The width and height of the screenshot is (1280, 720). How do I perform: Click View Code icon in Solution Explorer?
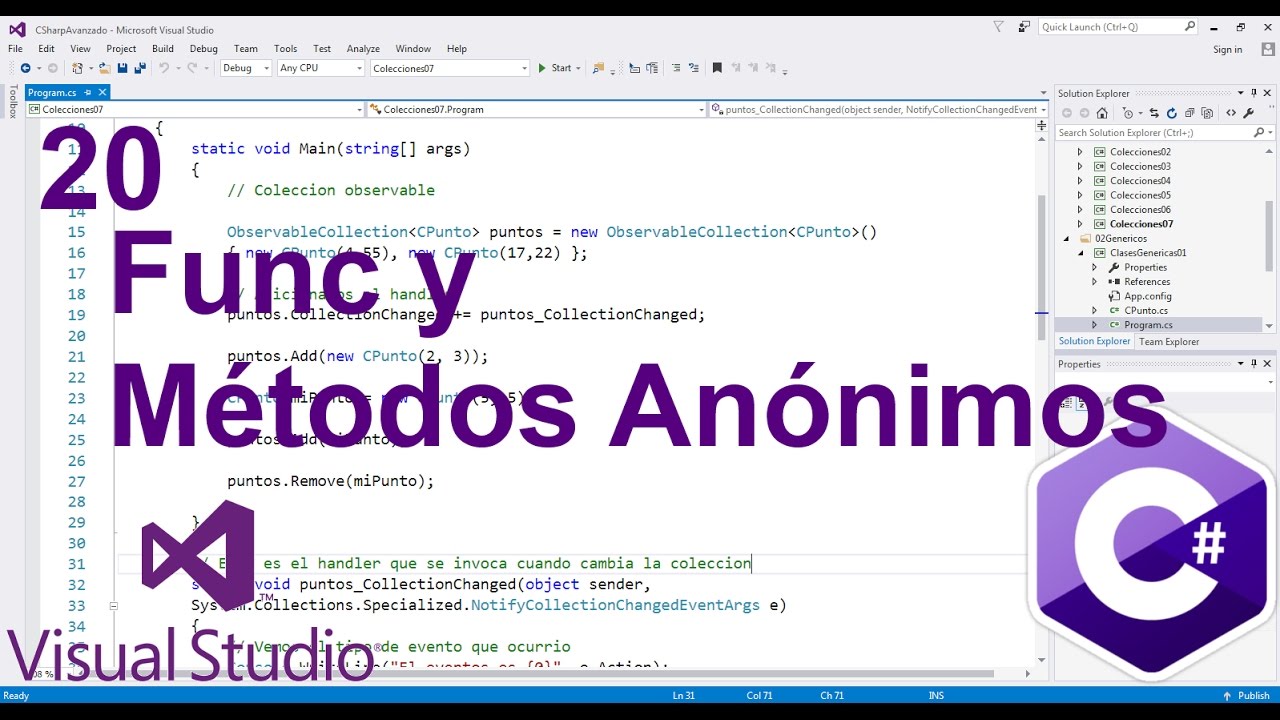coord(1231,113)
